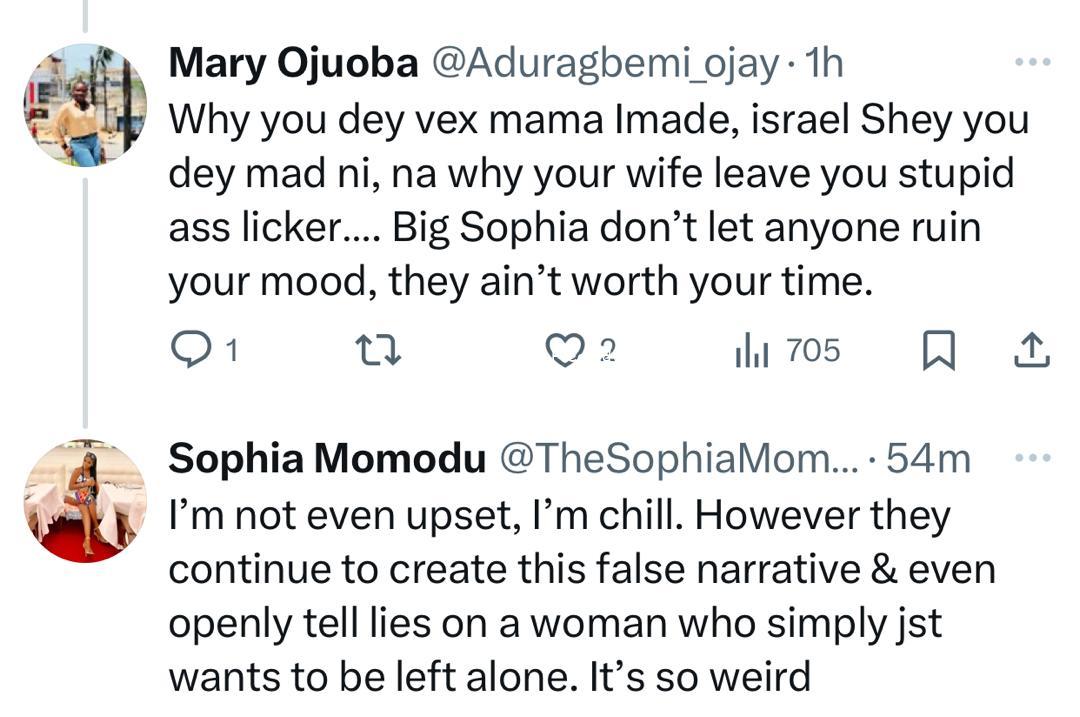Click the like count number 2
The width and height of the screenshot is (1080, 717).
pyautogui.click(x=607, y=351)
